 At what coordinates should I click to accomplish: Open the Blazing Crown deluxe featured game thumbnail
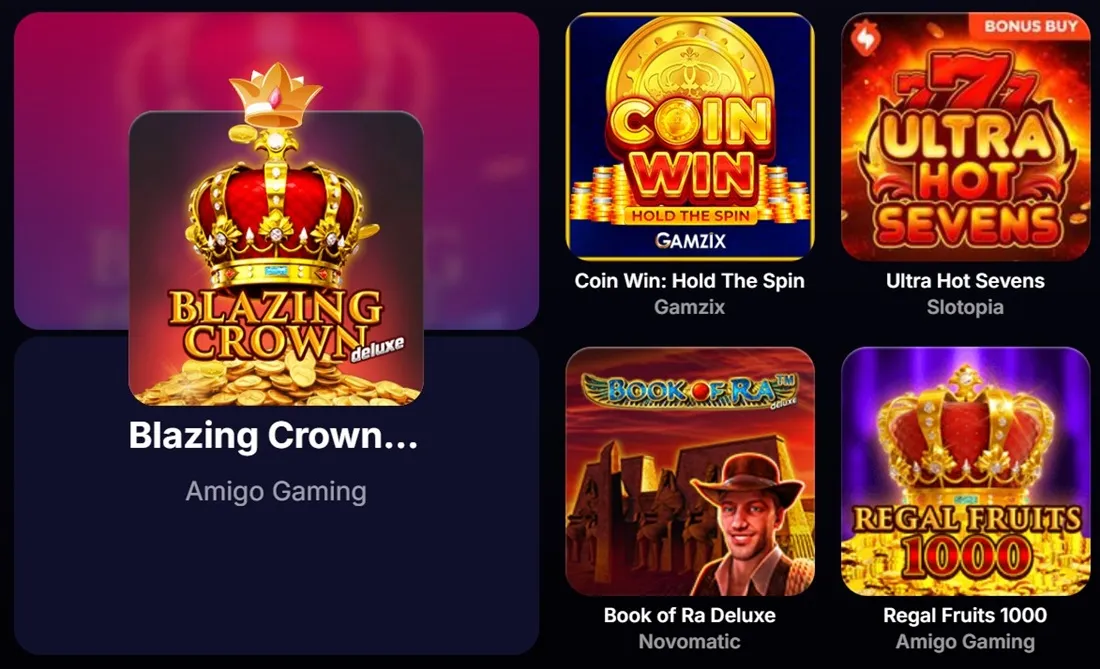click(276, 258)
